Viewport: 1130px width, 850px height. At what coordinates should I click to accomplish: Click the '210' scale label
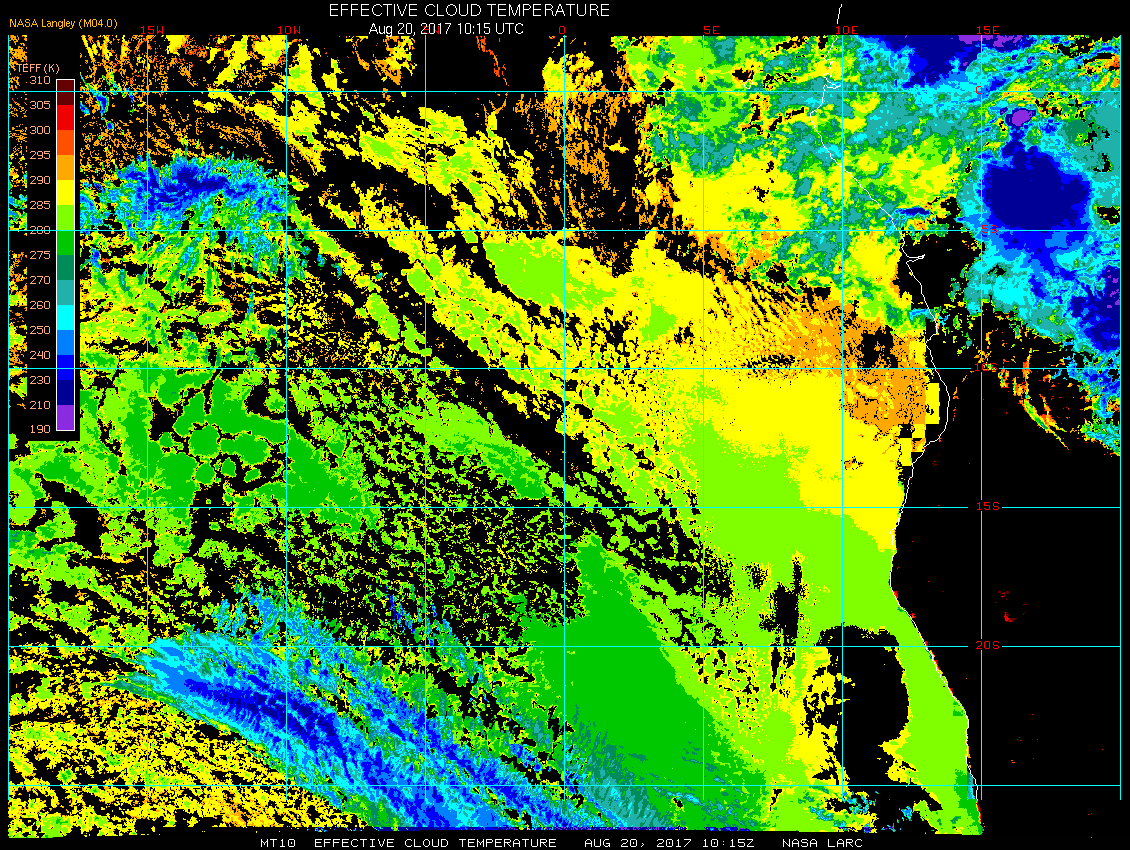pyautogui.click(x=40, y=405)
